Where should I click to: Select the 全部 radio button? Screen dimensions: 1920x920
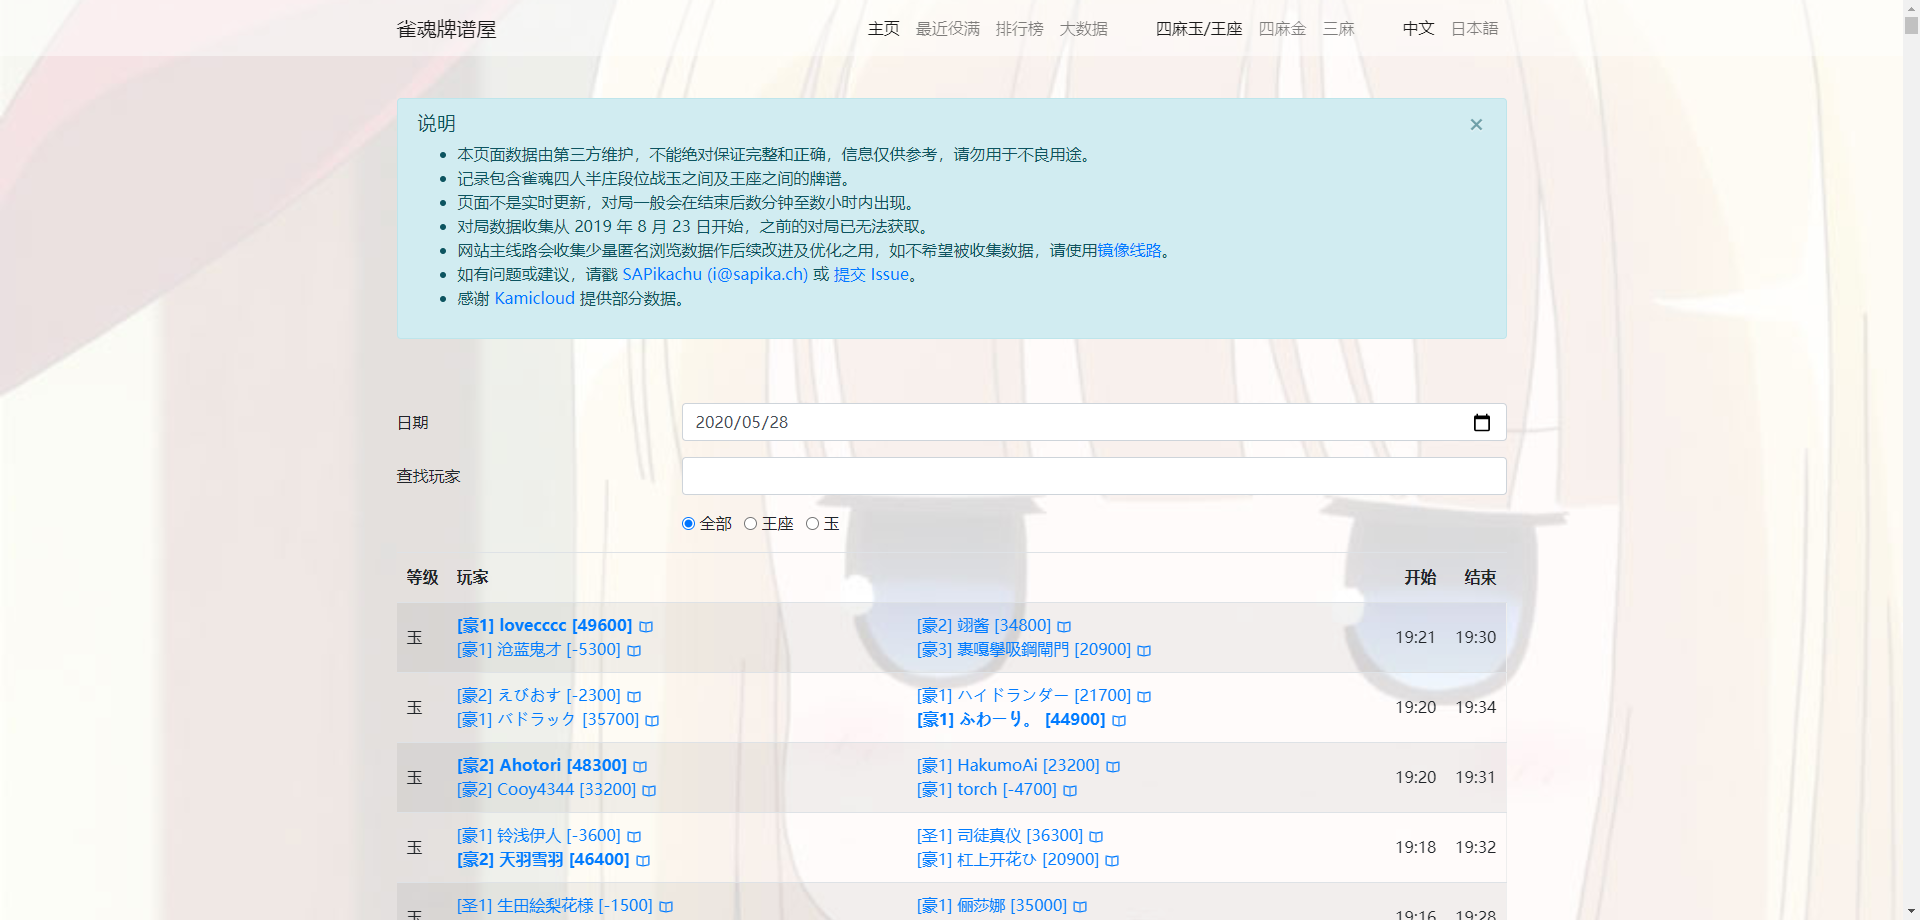pos(688,524)
